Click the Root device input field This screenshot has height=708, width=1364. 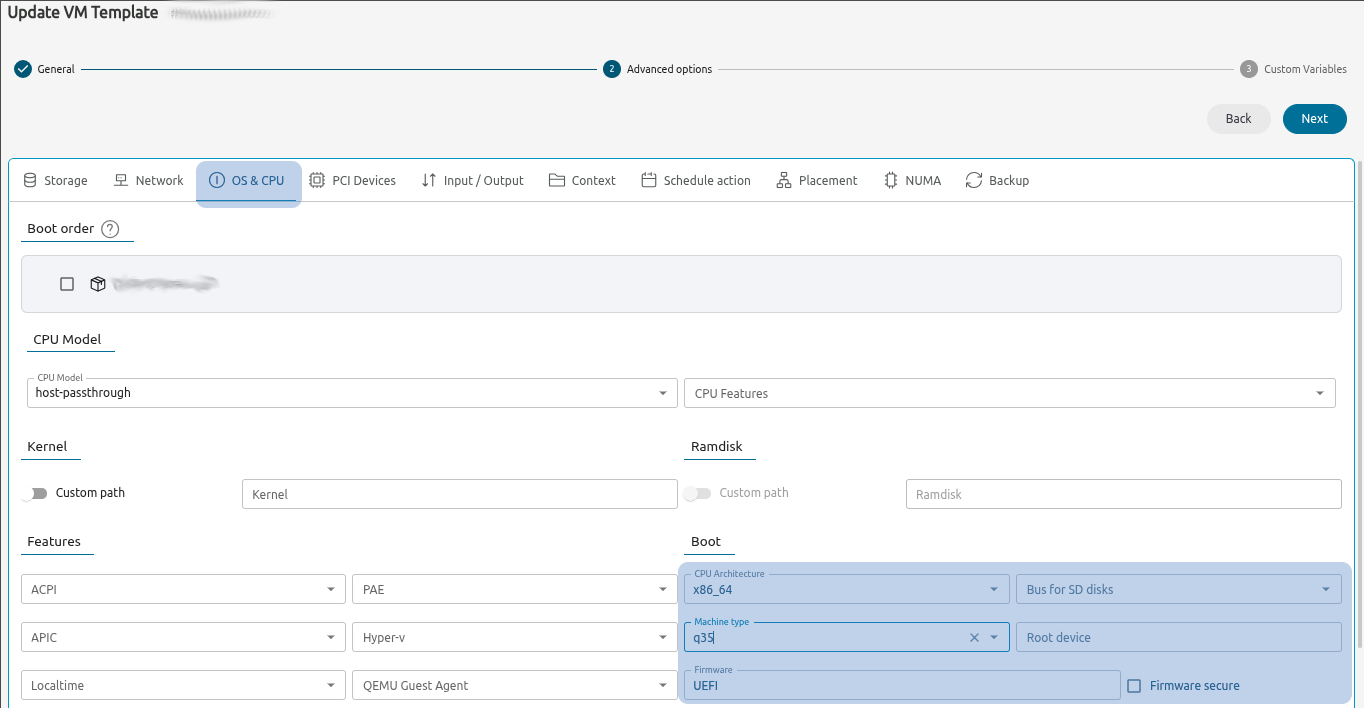[x=1177, y=638]
